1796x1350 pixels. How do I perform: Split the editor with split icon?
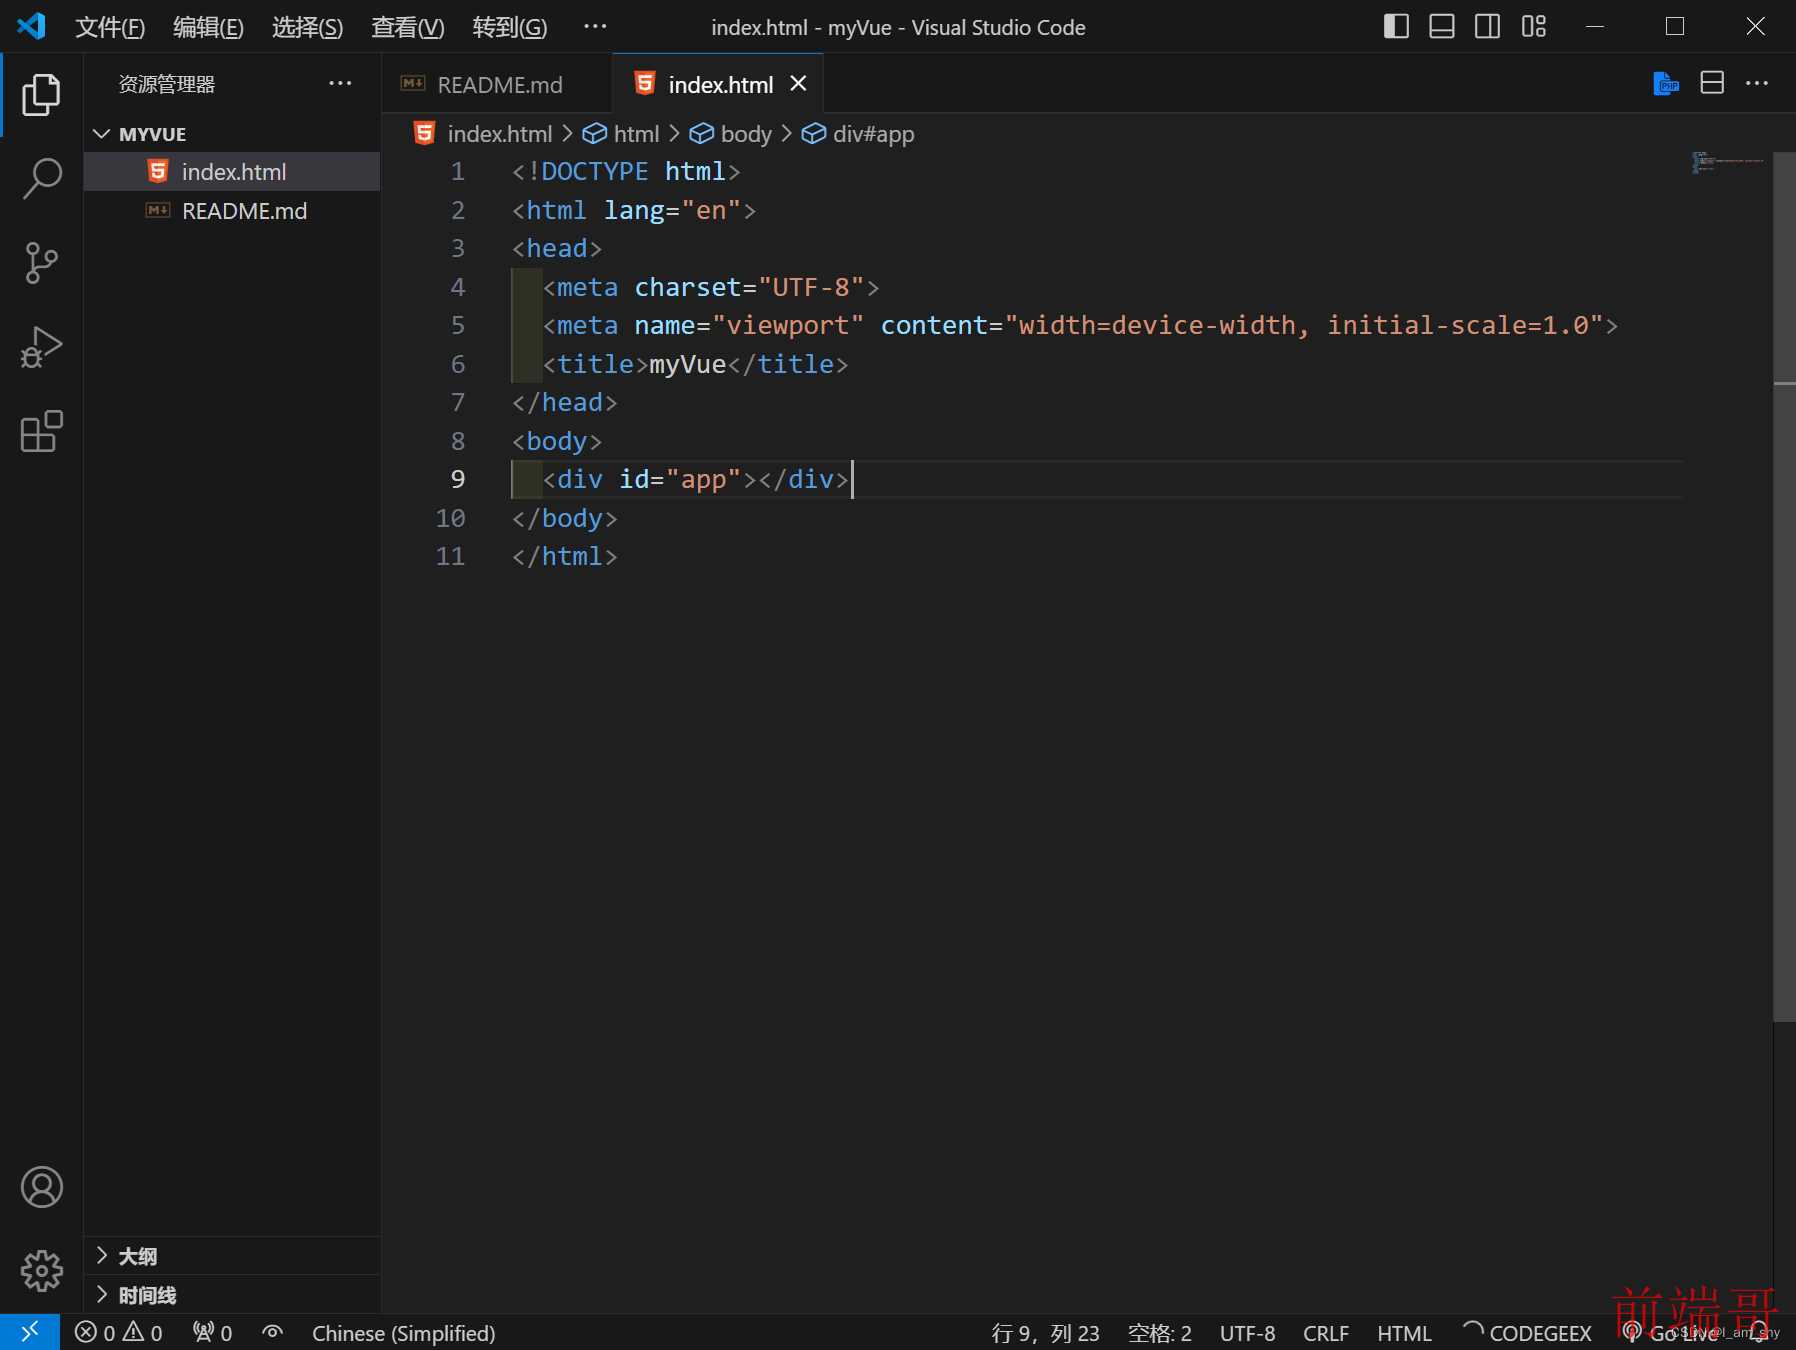[1712, 83]
